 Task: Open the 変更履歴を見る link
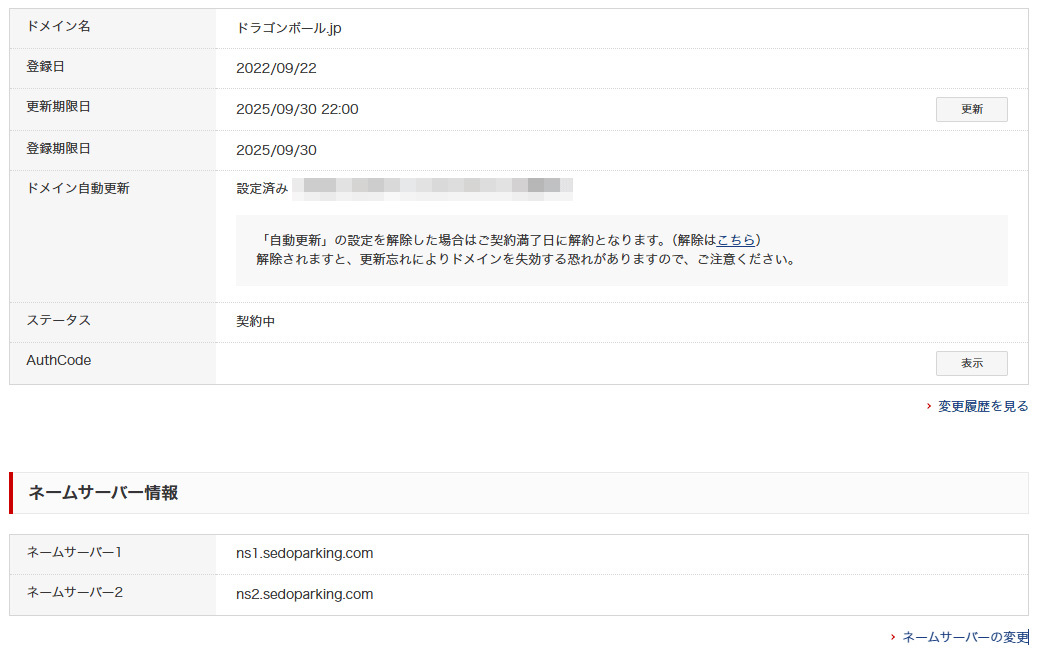pyautogui.click(x=983, y=406)
